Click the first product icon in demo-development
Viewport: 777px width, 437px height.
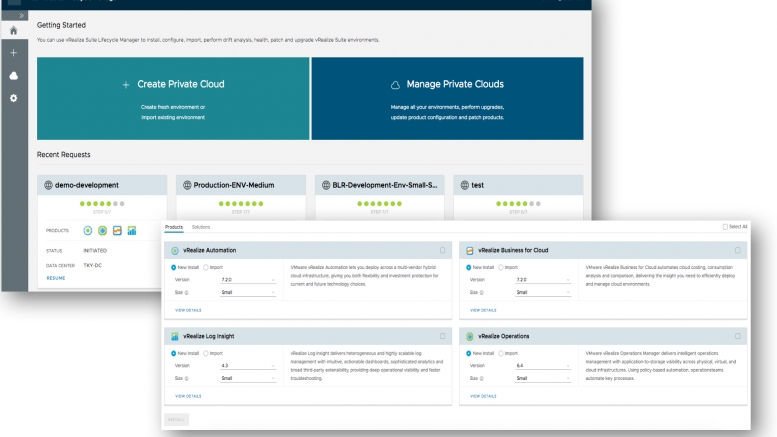[88, 230]
